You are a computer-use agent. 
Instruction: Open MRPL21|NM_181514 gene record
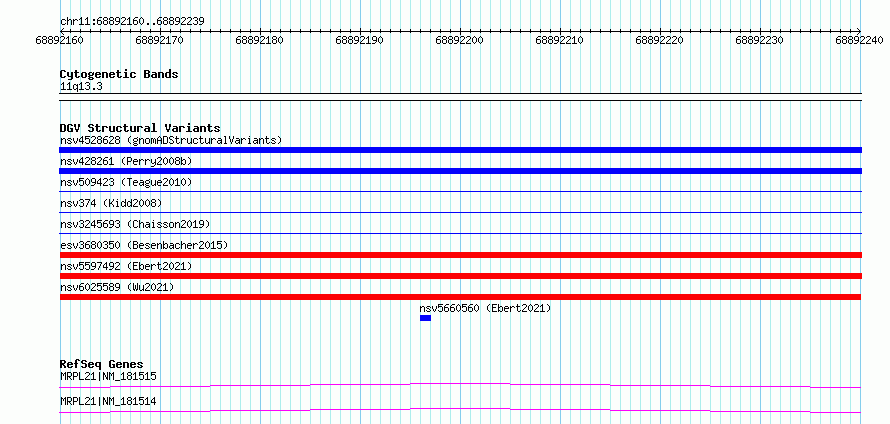coord(108,402)
